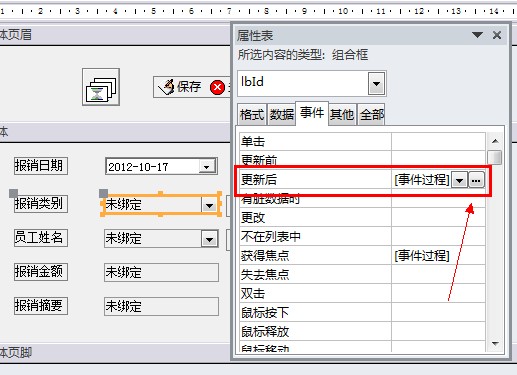Click the property list scroll-up arrow
The image size is (517, 375).
495,141
